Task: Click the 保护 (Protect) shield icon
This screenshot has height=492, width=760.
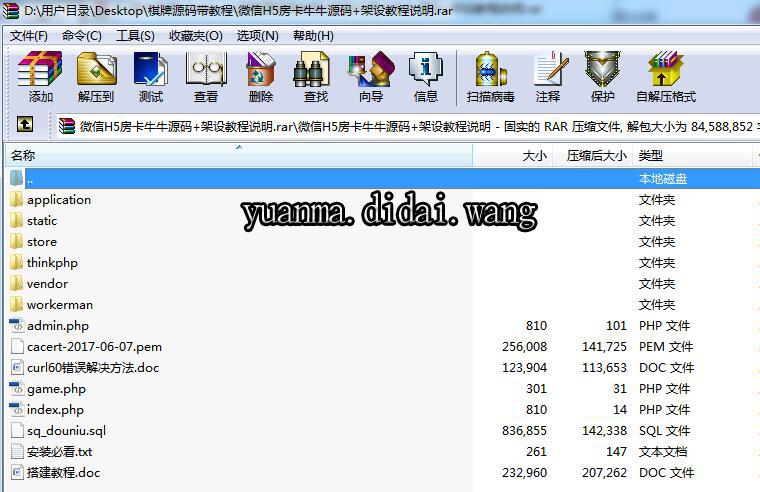Action: click(x=602, y=70)
